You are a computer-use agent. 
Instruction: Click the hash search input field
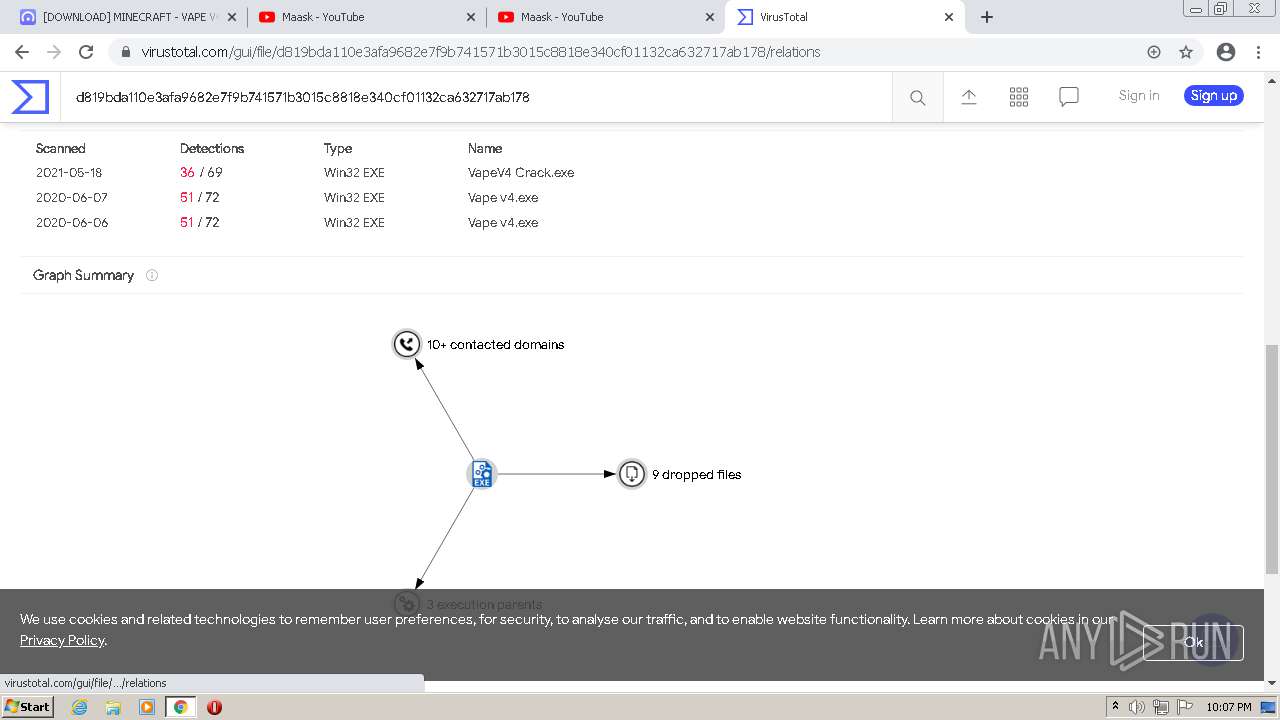coord(476,97)
